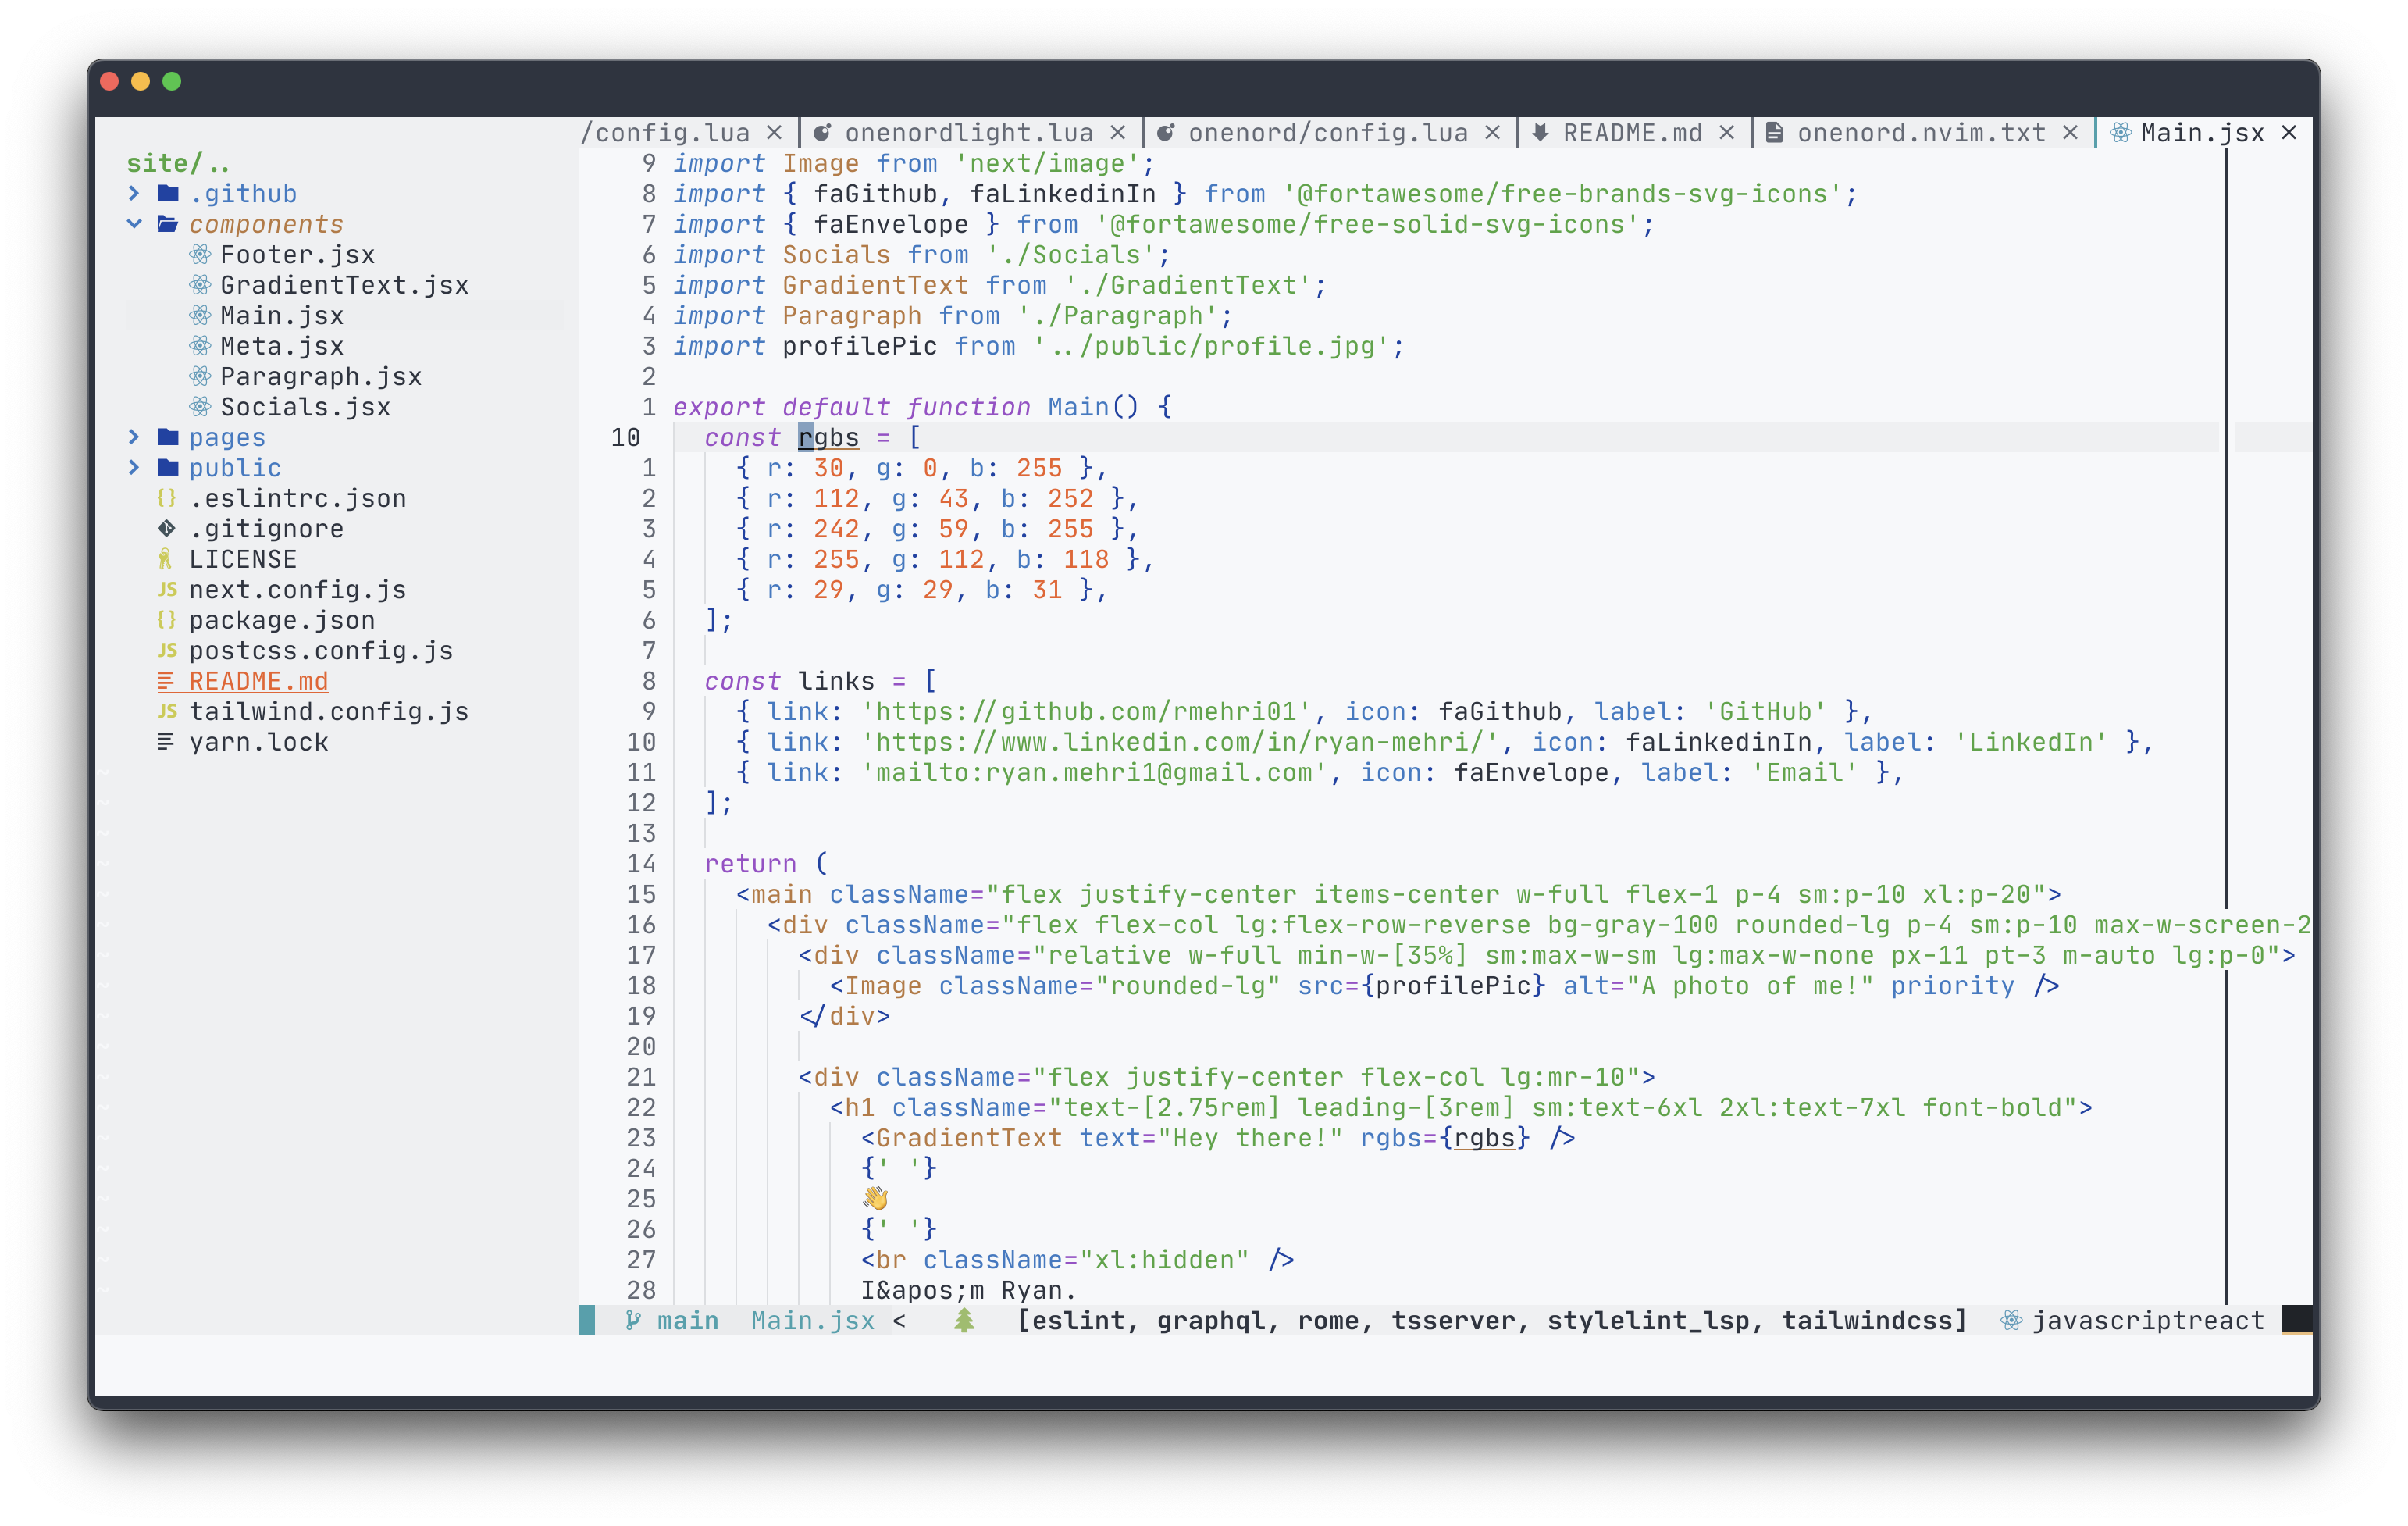This screenshot has height=1526, width=2408.
Task: Click the lines icon beside yarn.lock
Action: click(x=166, y=742)
